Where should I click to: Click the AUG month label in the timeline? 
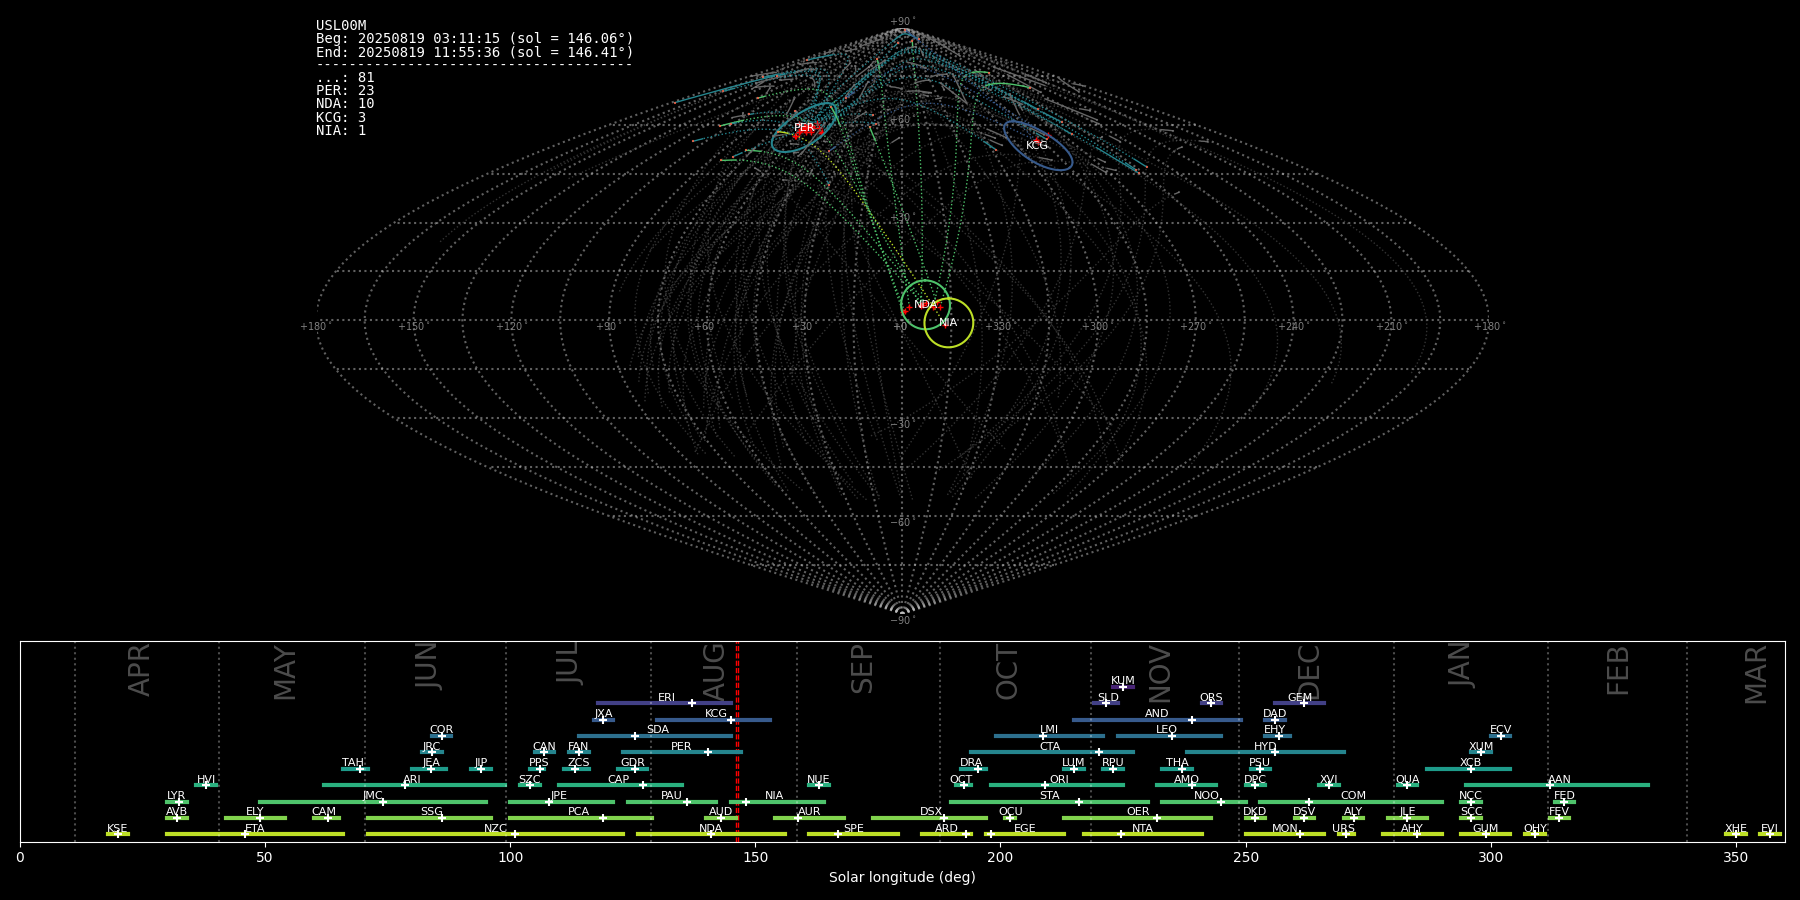(x=714, y=670)
